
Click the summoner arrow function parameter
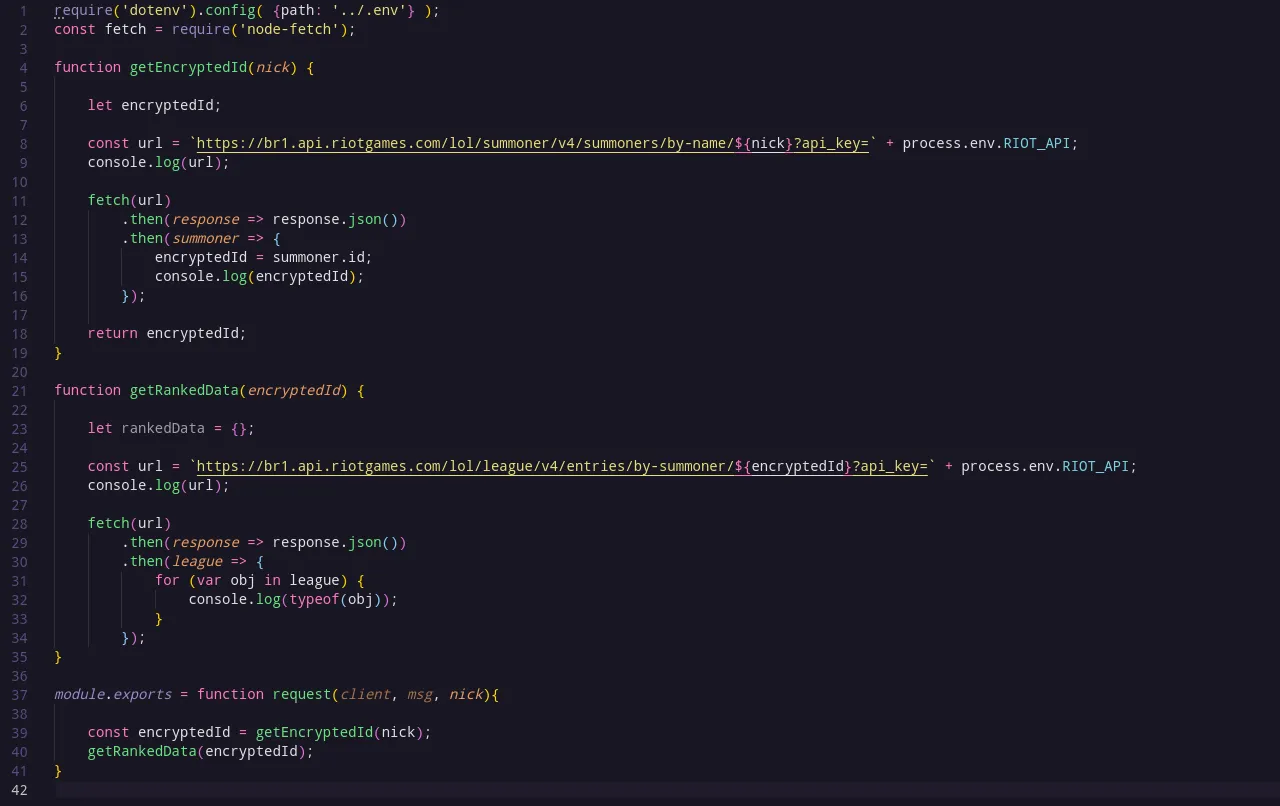pos(205,238)
